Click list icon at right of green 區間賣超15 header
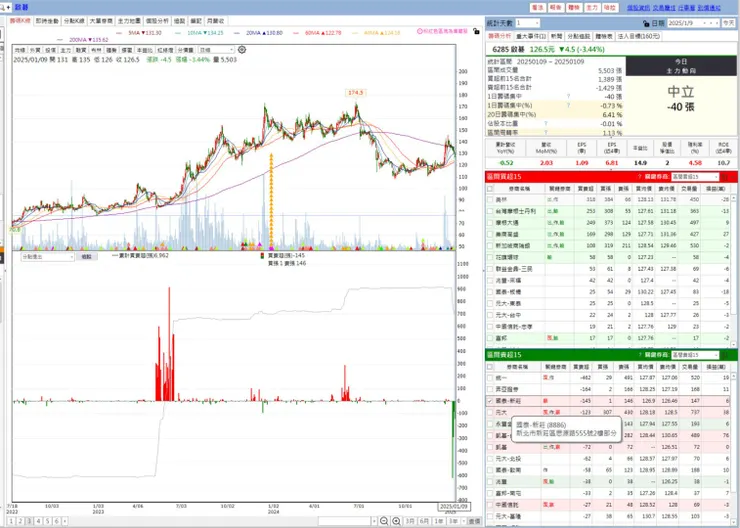The image size is (740, 528). pyautogui.click(x=725, y=355)
